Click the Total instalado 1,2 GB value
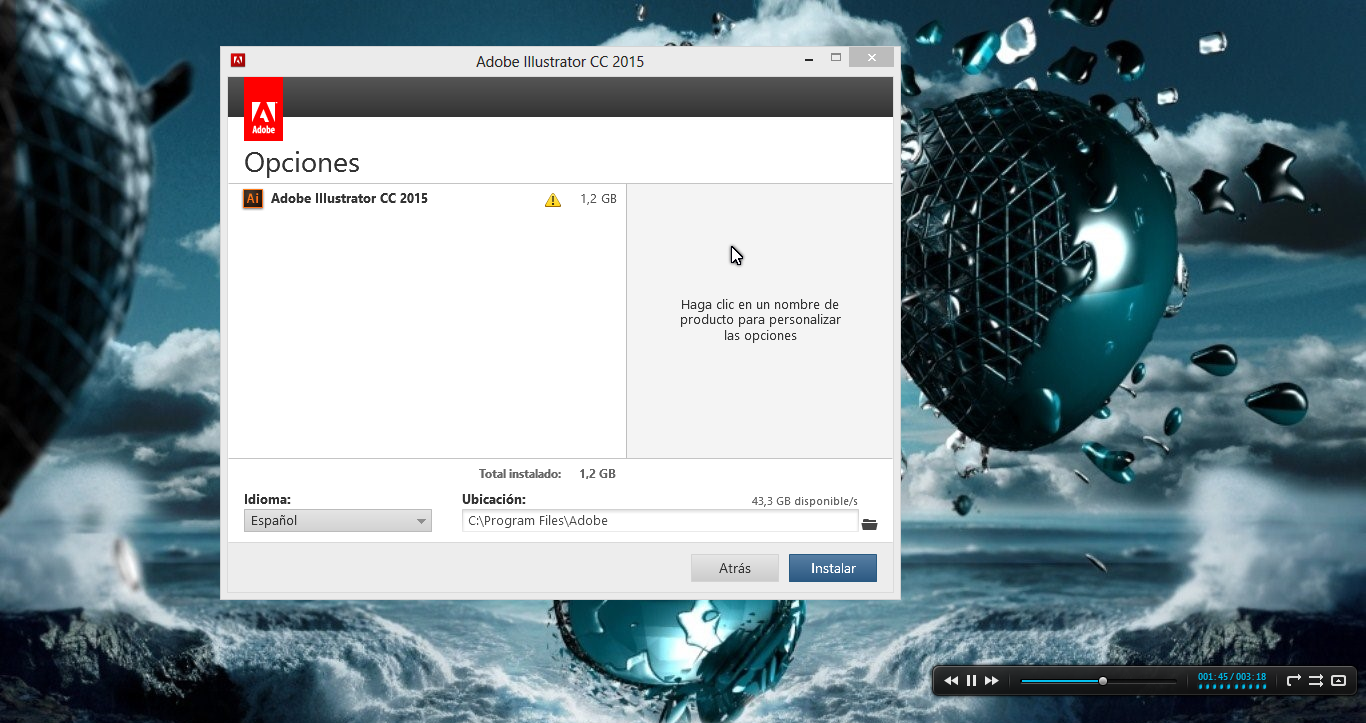1366x723 pixels. pyautogui.click(x=597, y=474)
